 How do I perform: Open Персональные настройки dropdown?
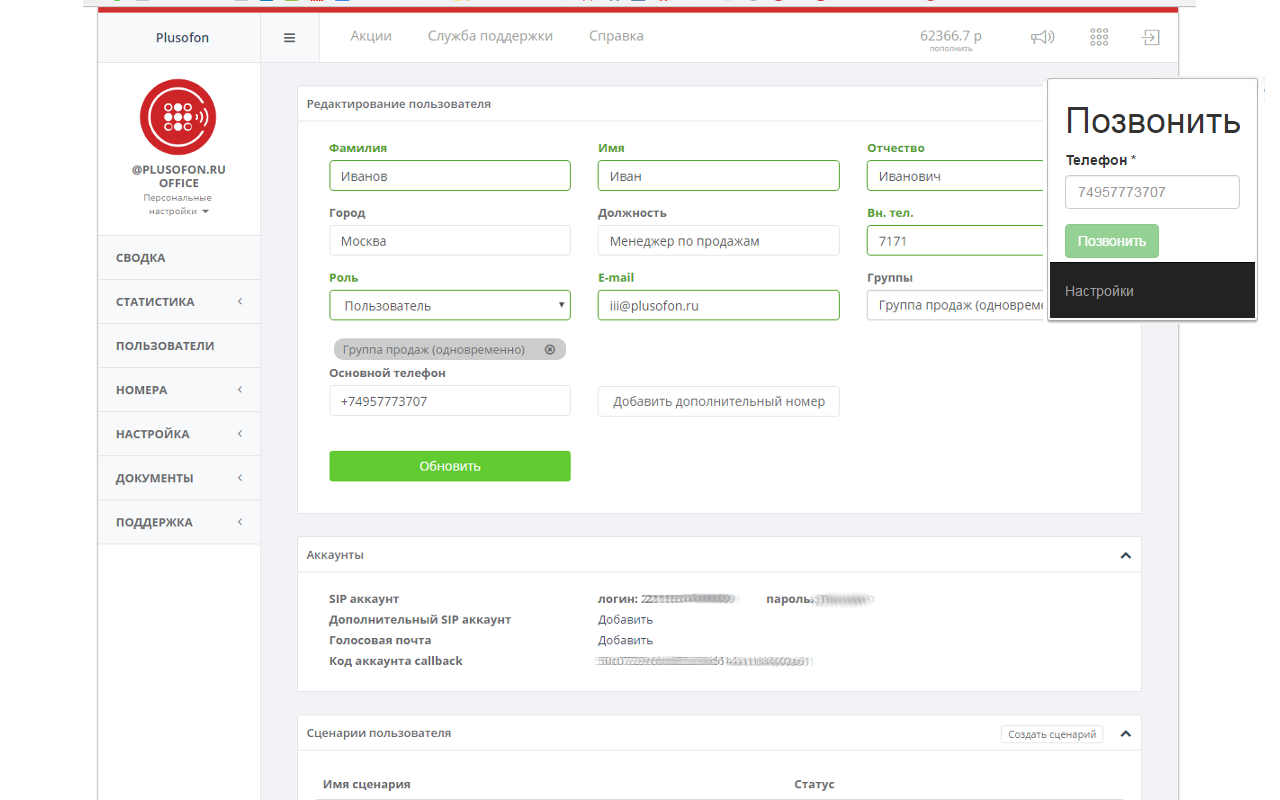point(178,204)
